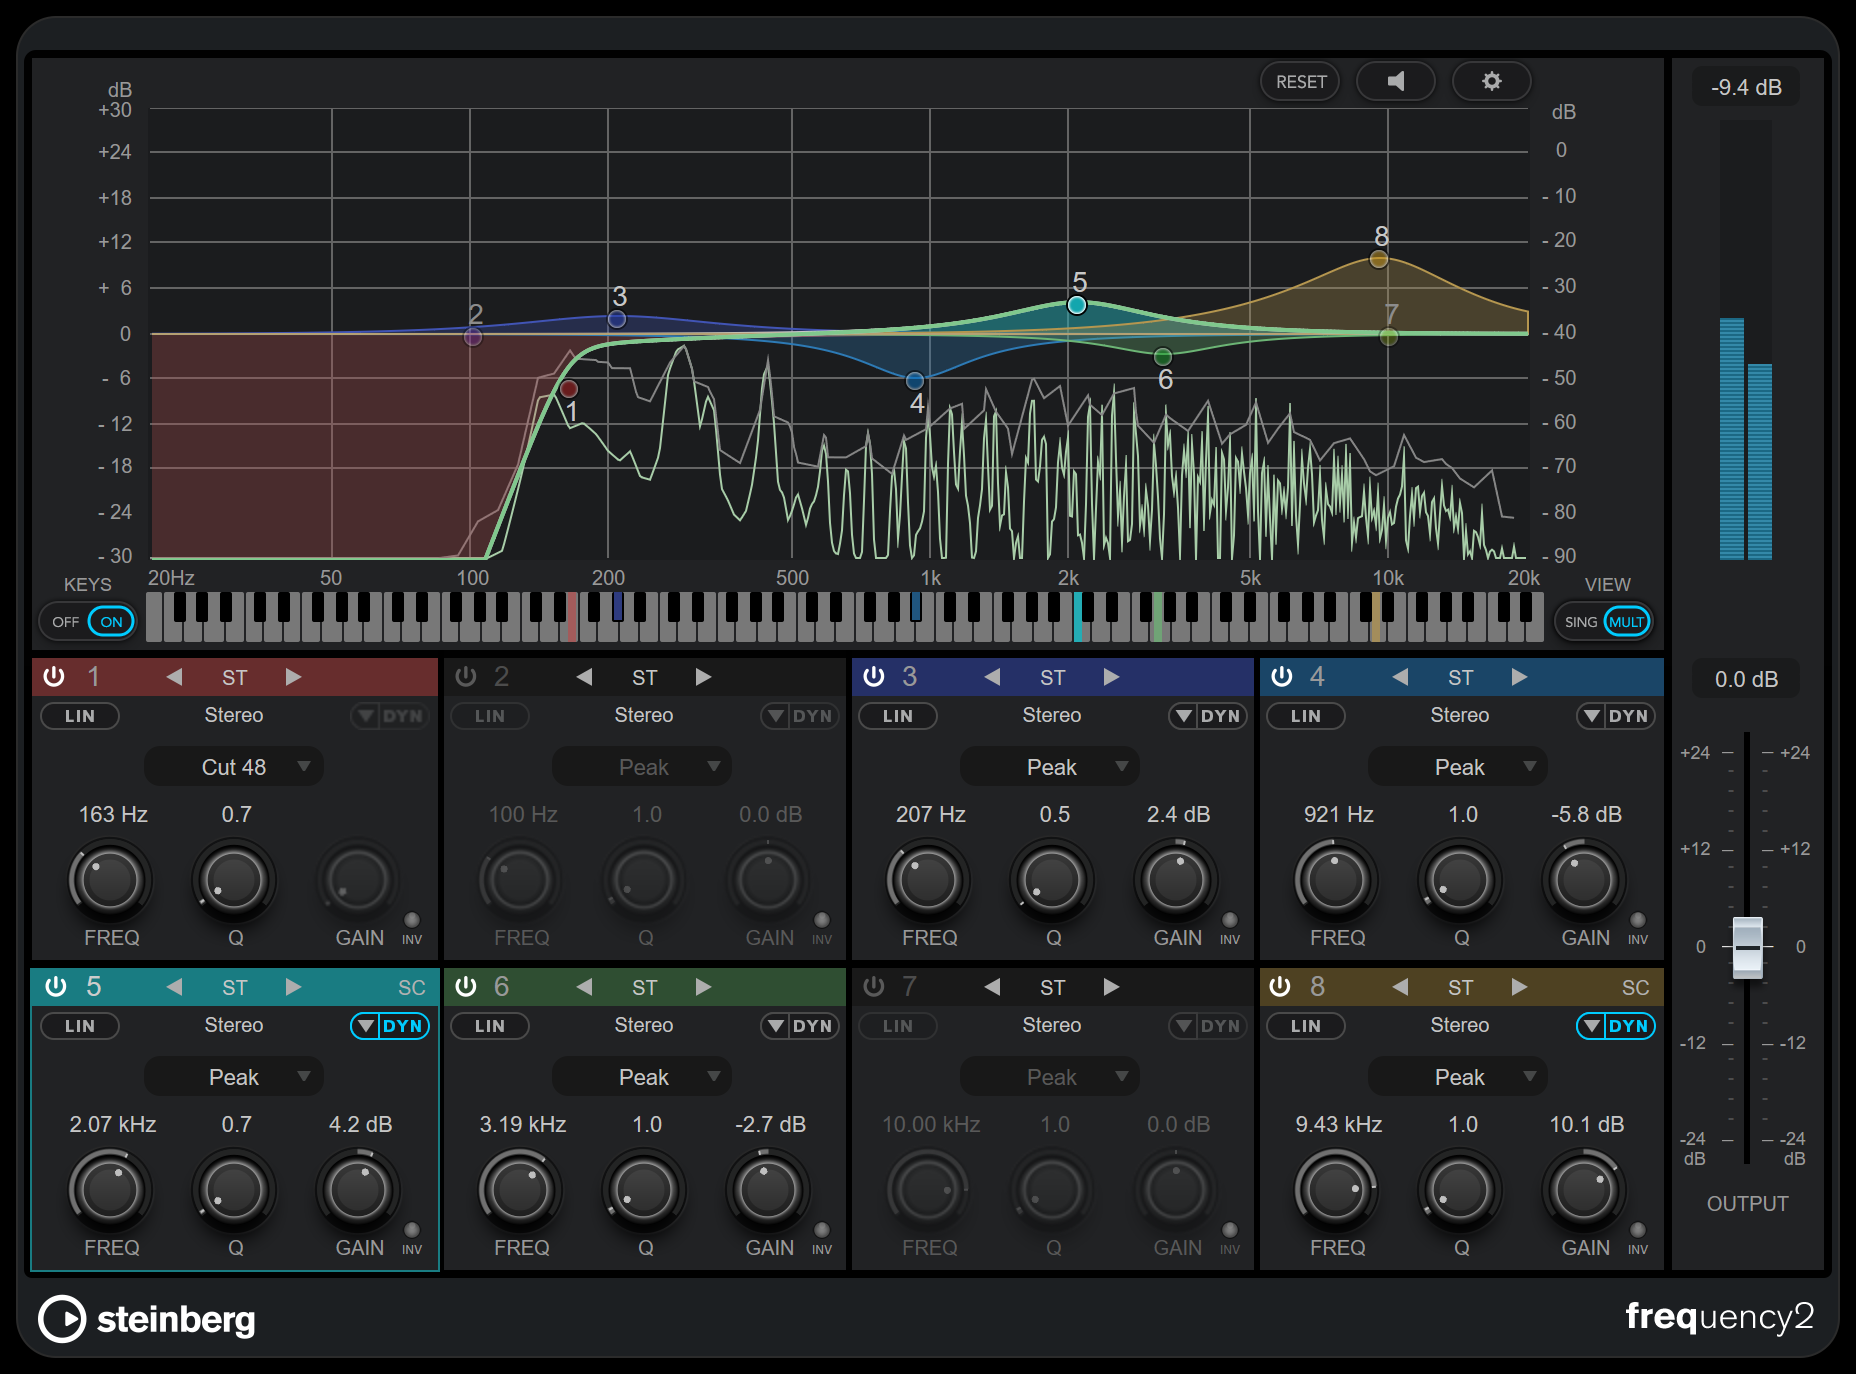The image size is (1856, 1374).
Task: Open band 1 Cut 48 filter type dropdown
Action: [x=234, y=767]
